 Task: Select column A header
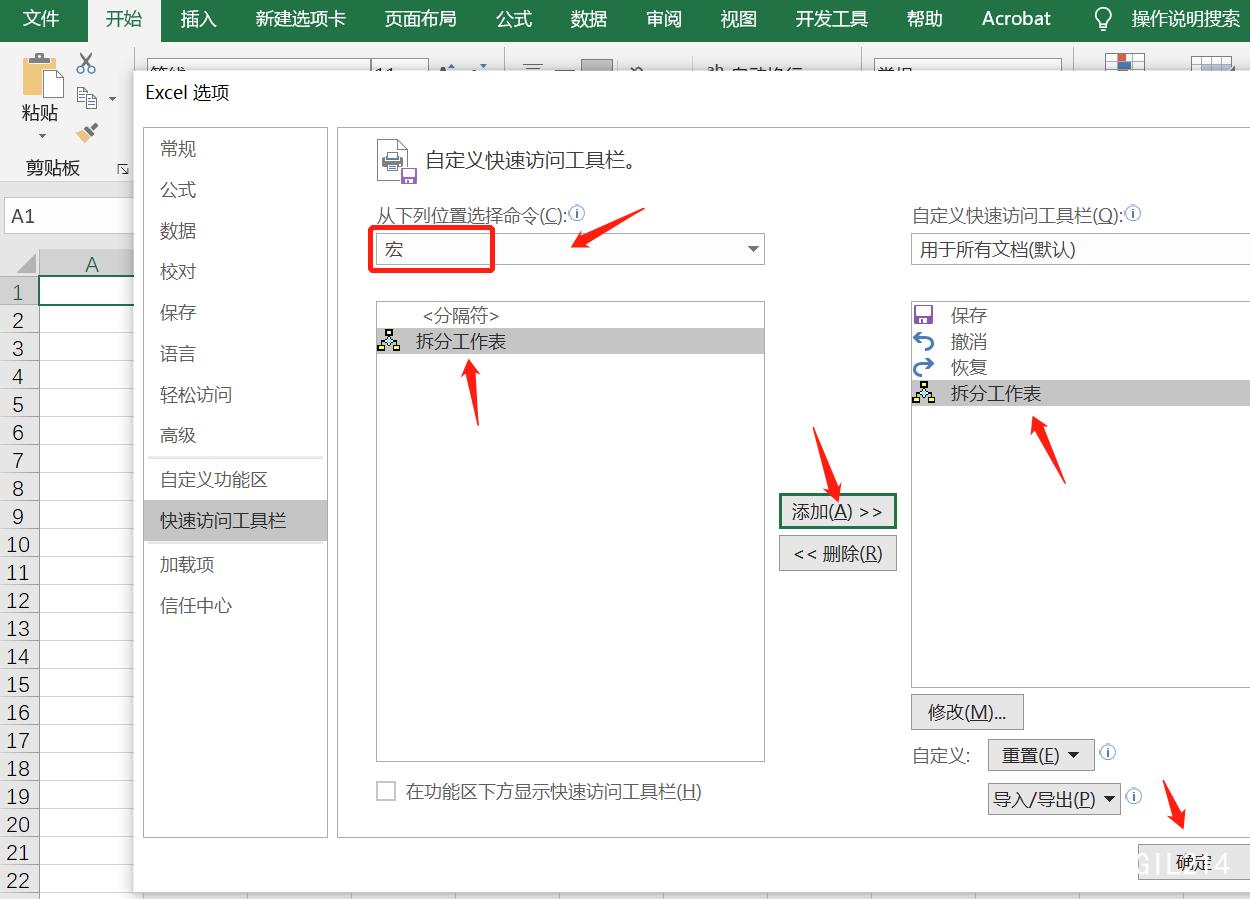pos(91,264)
